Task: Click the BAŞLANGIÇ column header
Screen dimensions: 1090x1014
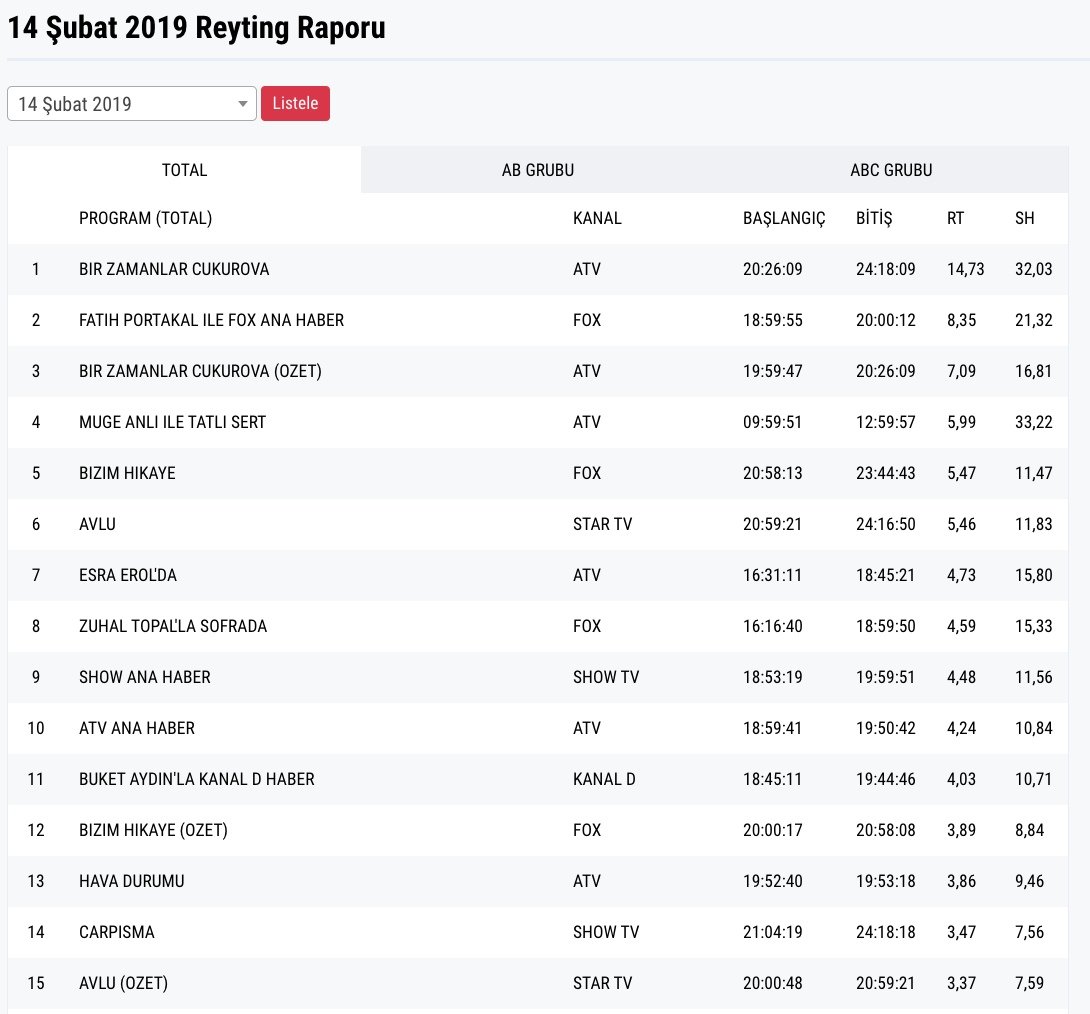Action: pyautogui.click(x=784, y=218)
